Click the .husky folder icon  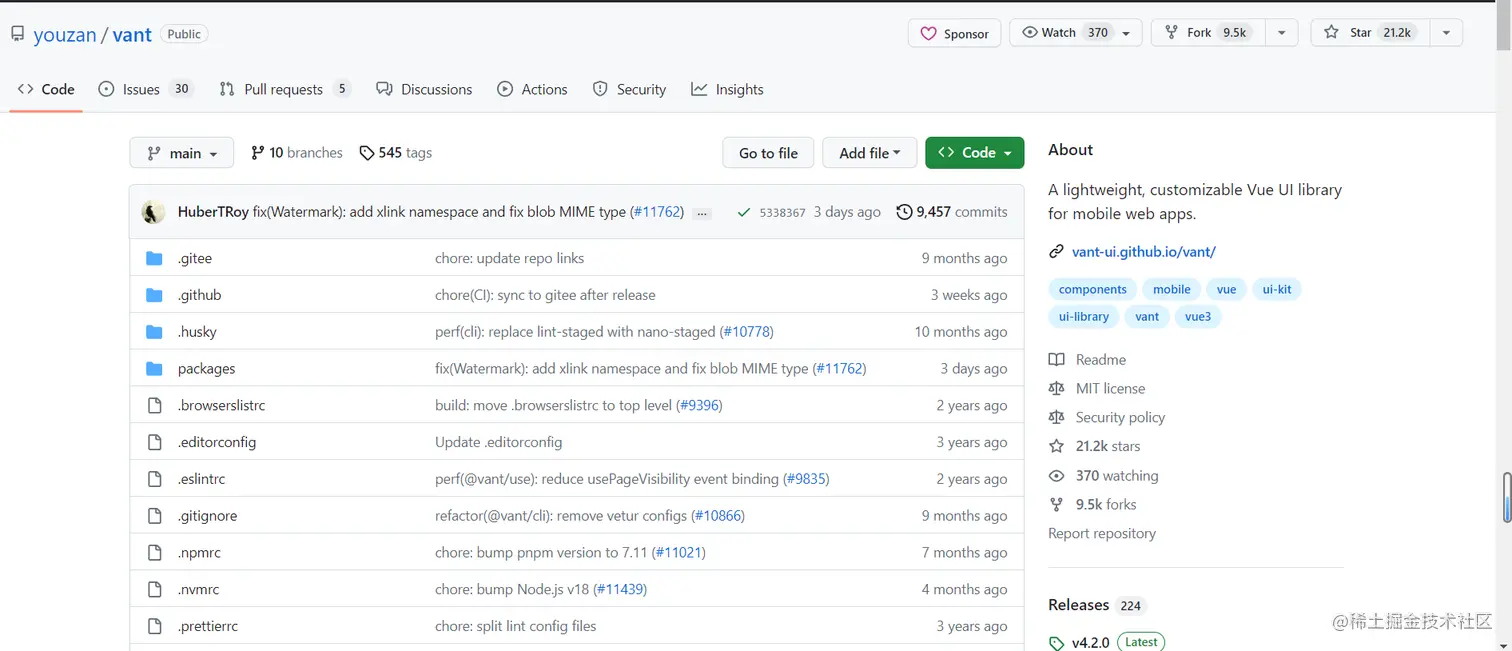click(x=154, y=332)
